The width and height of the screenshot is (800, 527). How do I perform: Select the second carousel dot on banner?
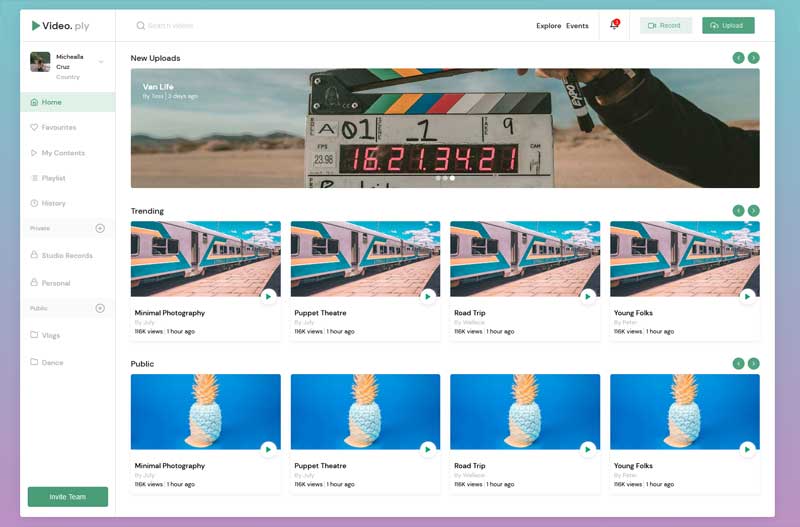click(445, 178)
